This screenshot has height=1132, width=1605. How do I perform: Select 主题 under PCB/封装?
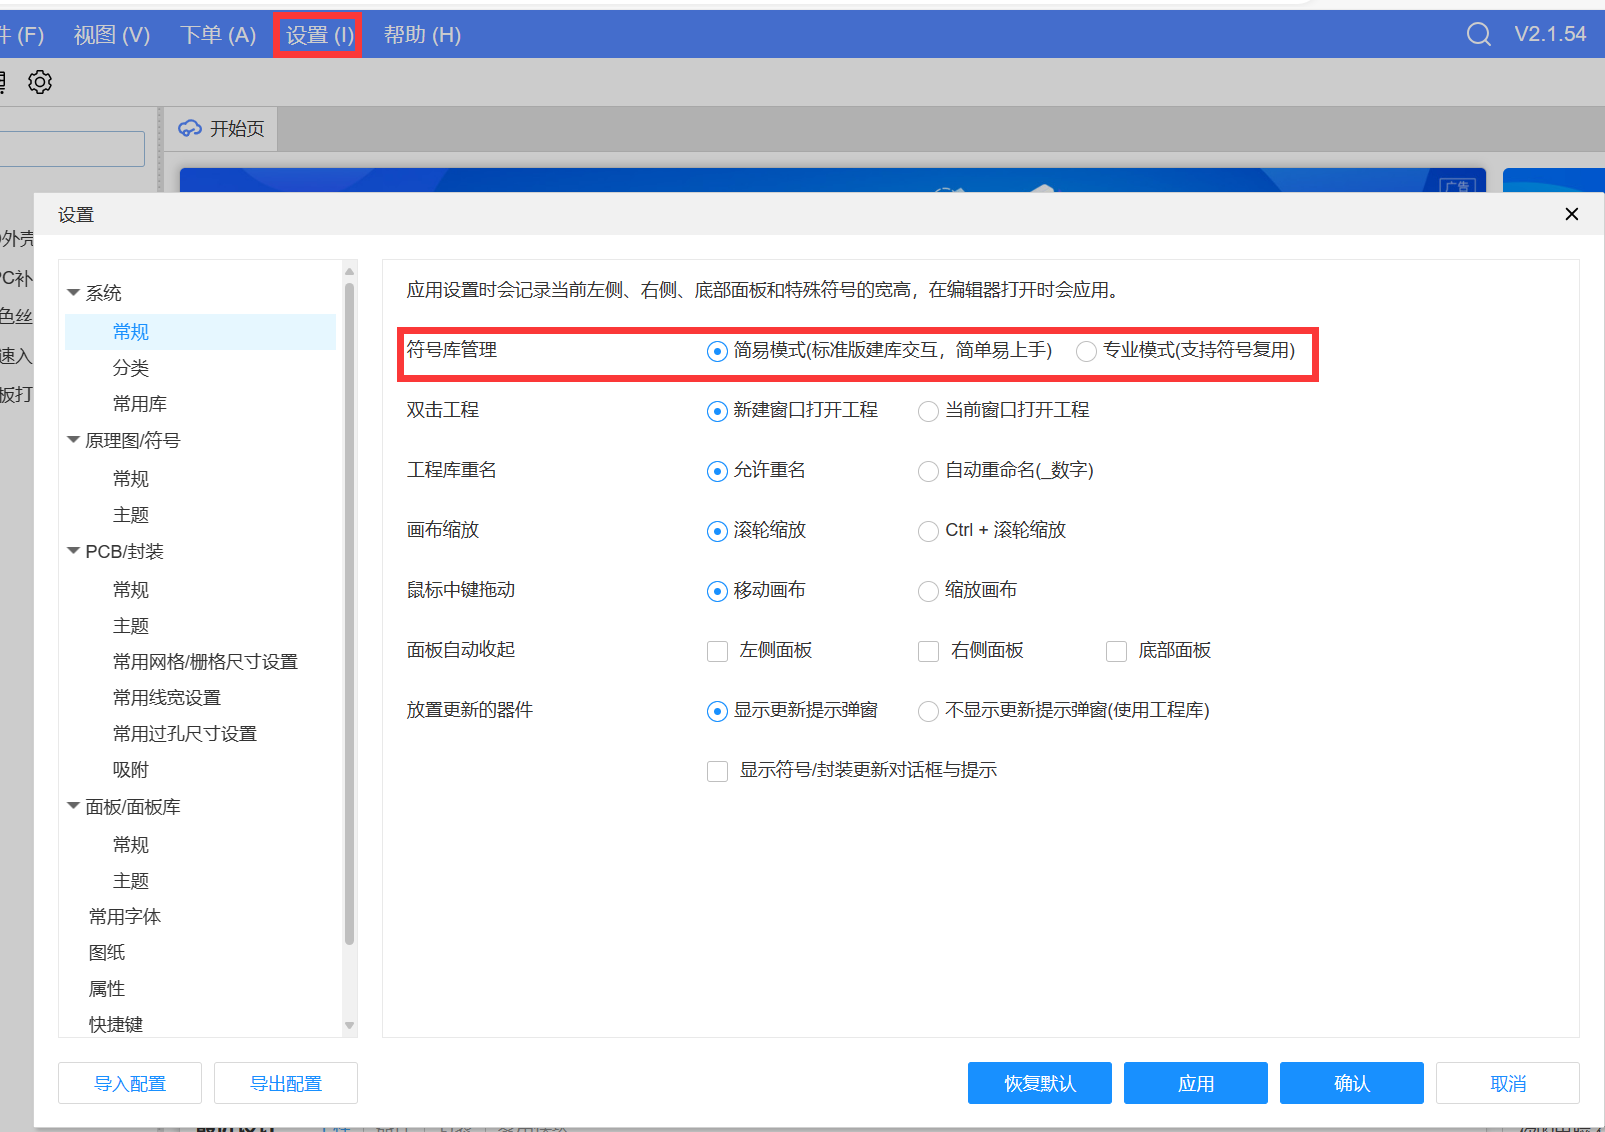(x=131, y=626)
